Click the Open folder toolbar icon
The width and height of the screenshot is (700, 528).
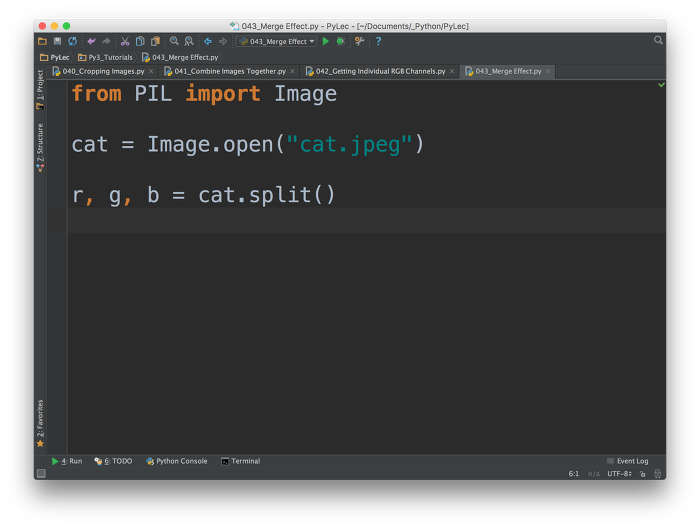[42, 41]
